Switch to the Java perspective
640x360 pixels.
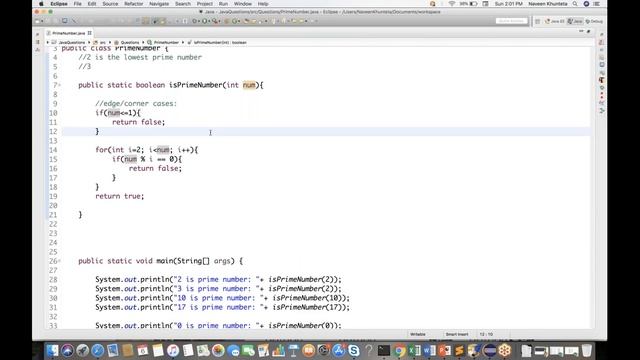[x=575, y=21]
